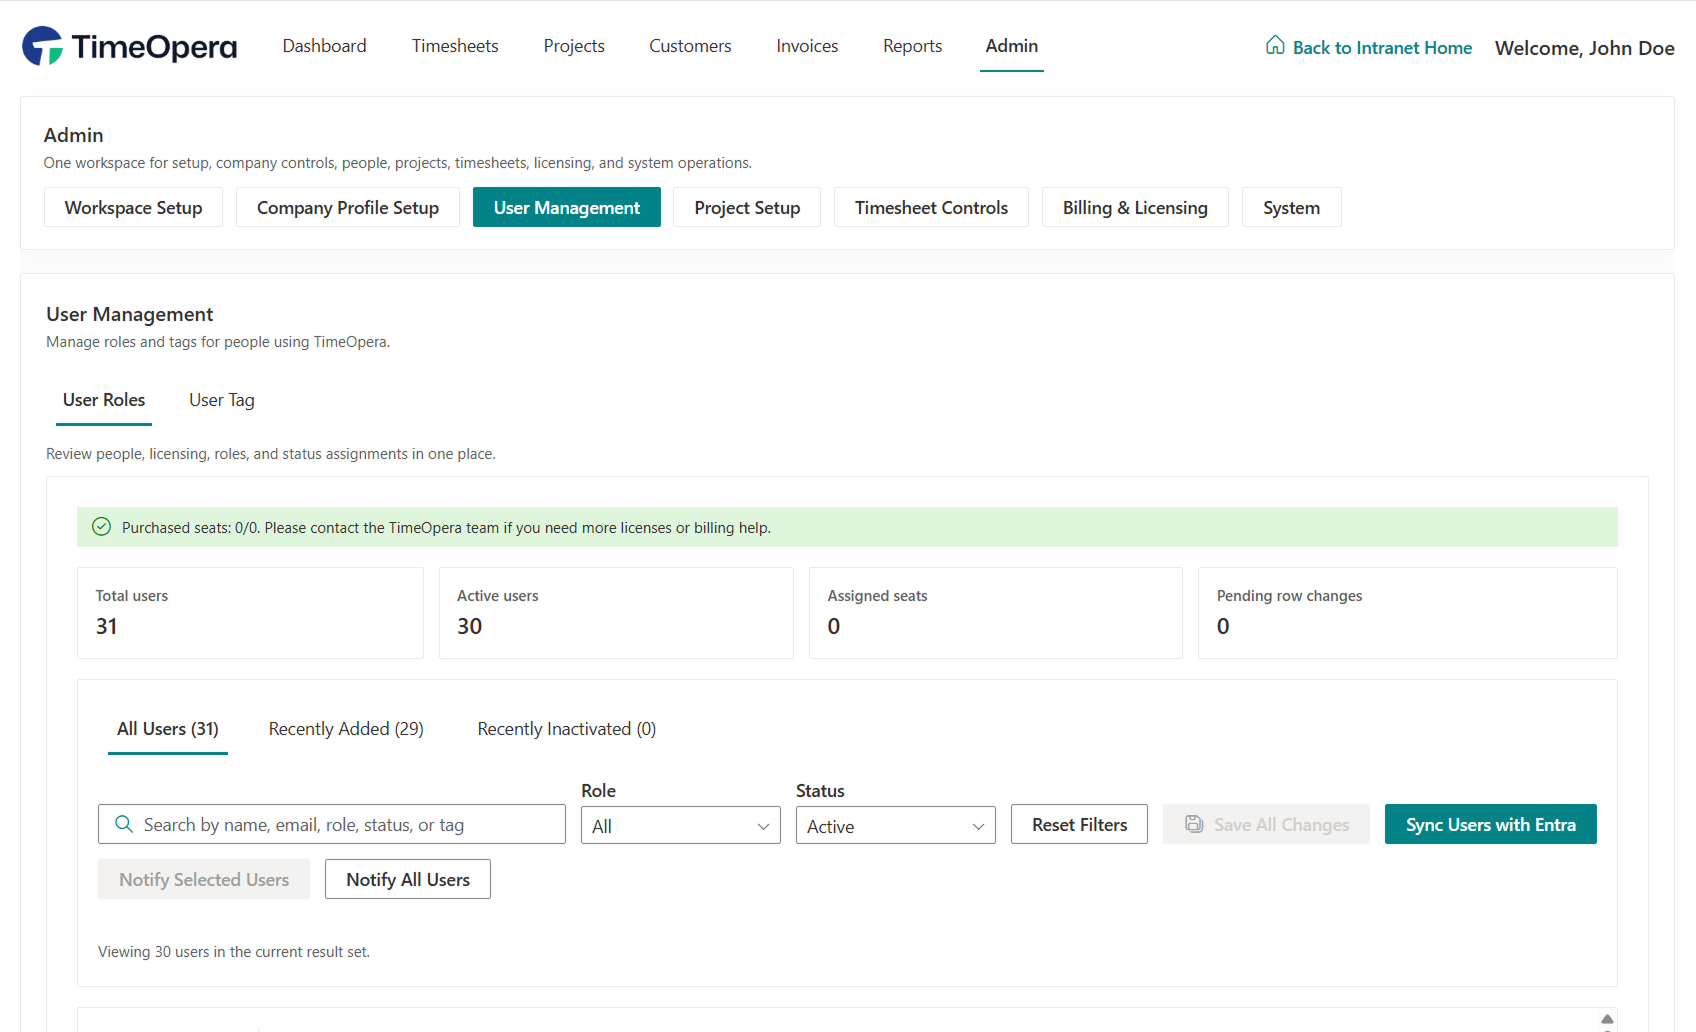Open the Reports page
1696x1032 pixels.
point(913,46)
